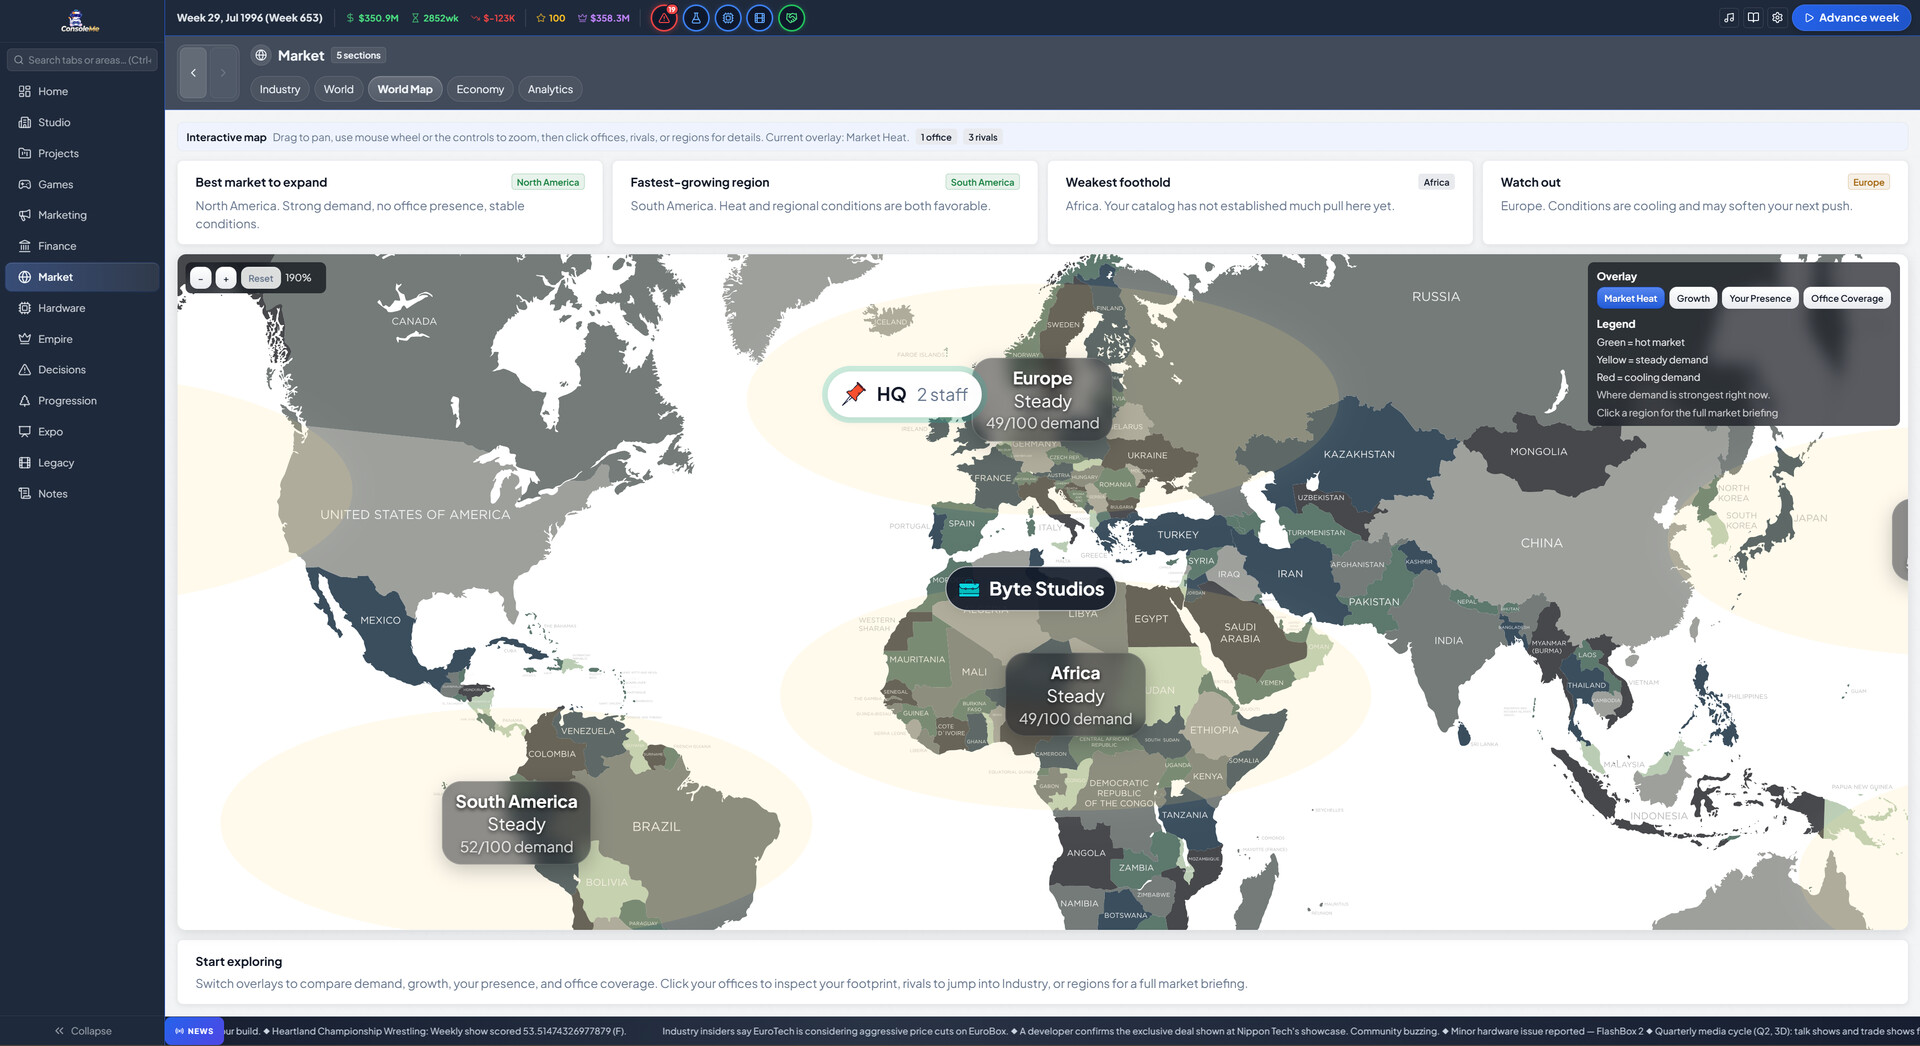
Task: Collapse the left sidebar
Action: [82, 1031]
